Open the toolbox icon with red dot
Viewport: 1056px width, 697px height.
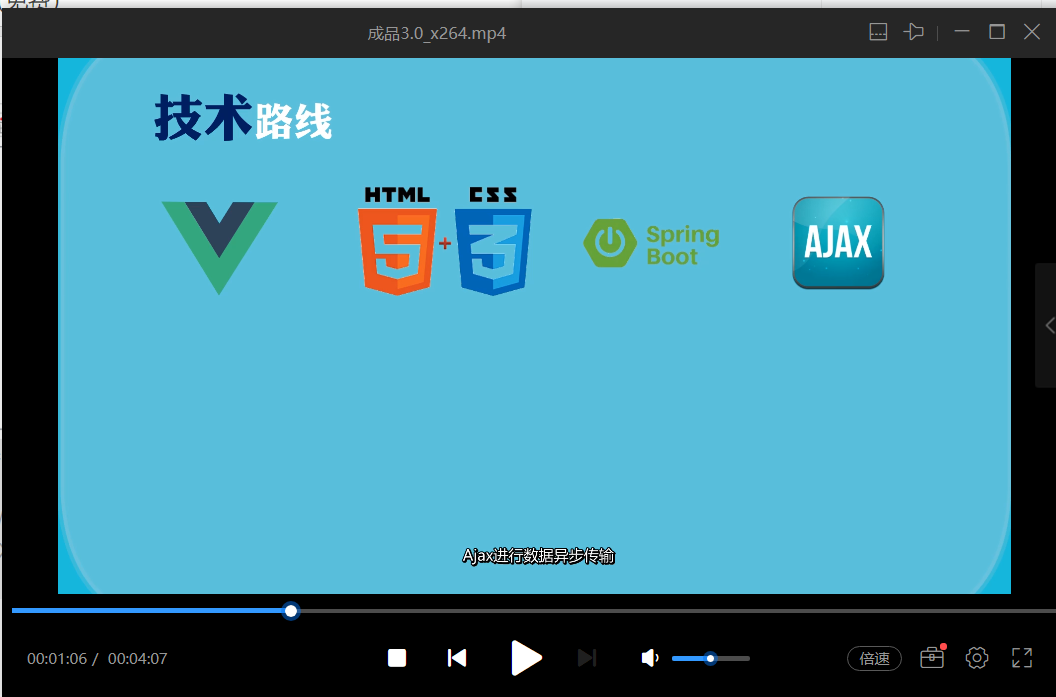932,657
